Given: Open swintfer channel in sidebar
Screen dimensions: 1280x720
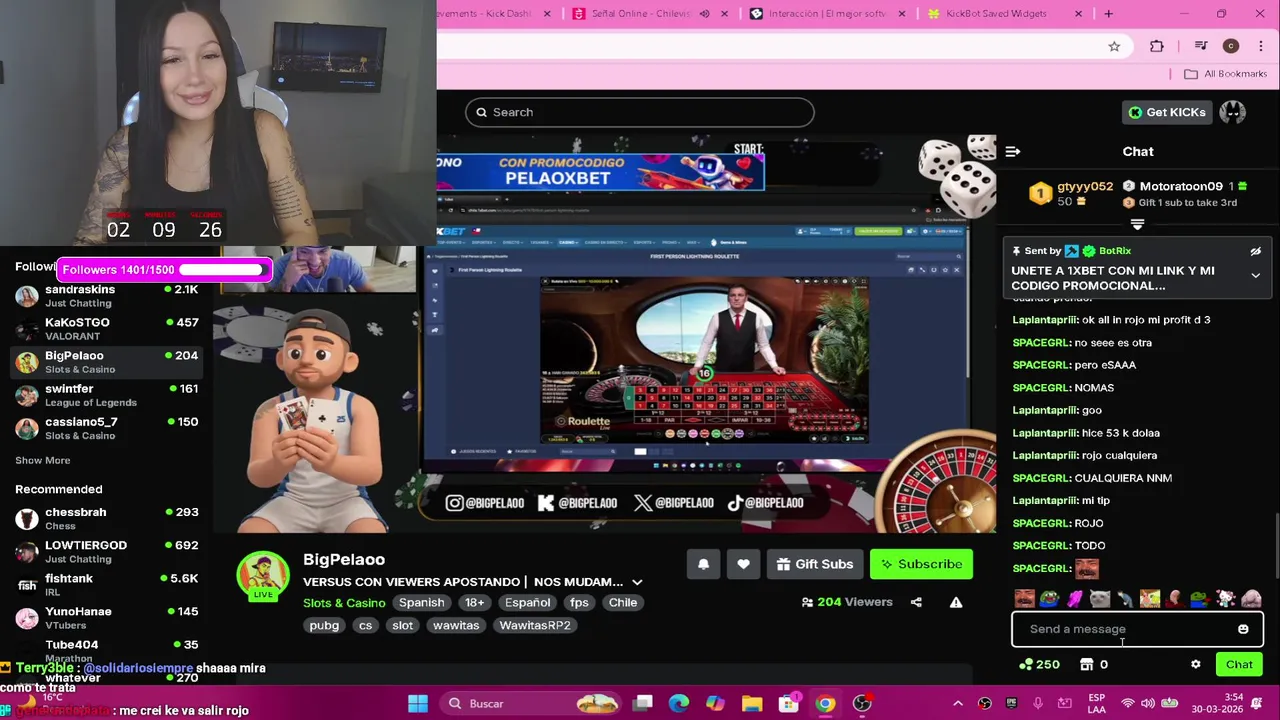Looking at the screenshot, I should tap(107, 395).
